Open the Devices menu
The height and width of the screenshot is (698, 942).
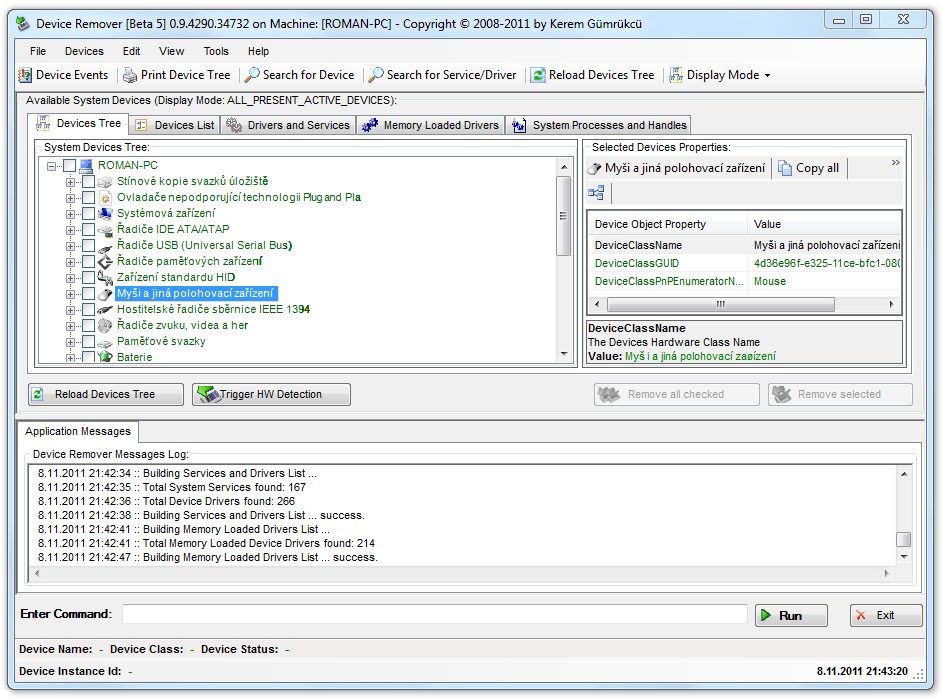[x=84, y=52]
